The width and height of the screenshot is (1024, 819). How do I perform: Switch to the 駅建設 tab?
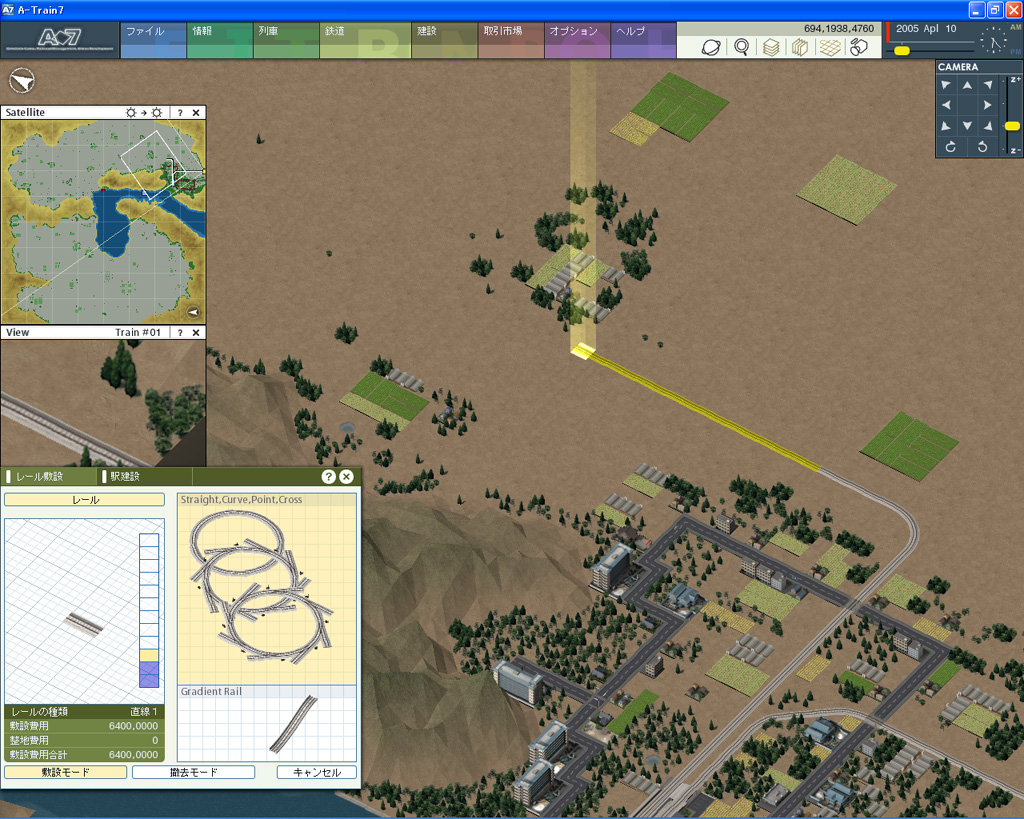145,476
